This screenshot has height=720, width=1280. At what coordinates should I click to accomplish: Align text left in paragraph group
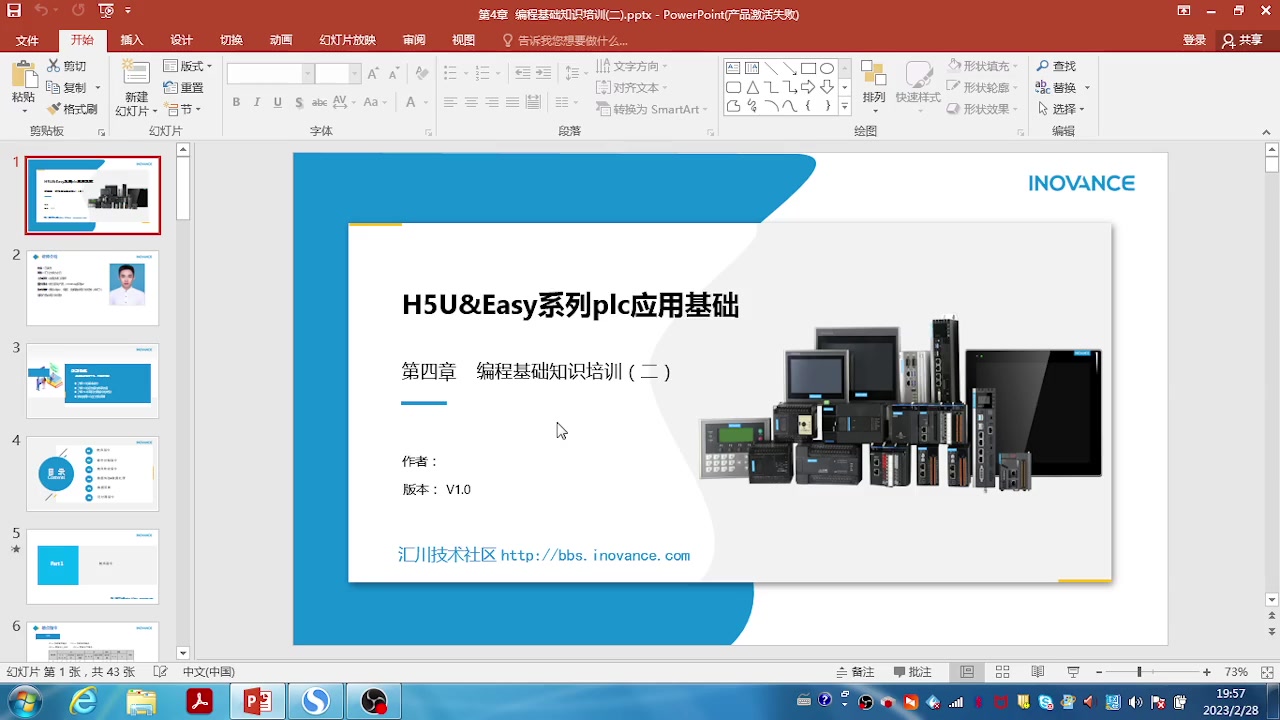coord(450,102)
